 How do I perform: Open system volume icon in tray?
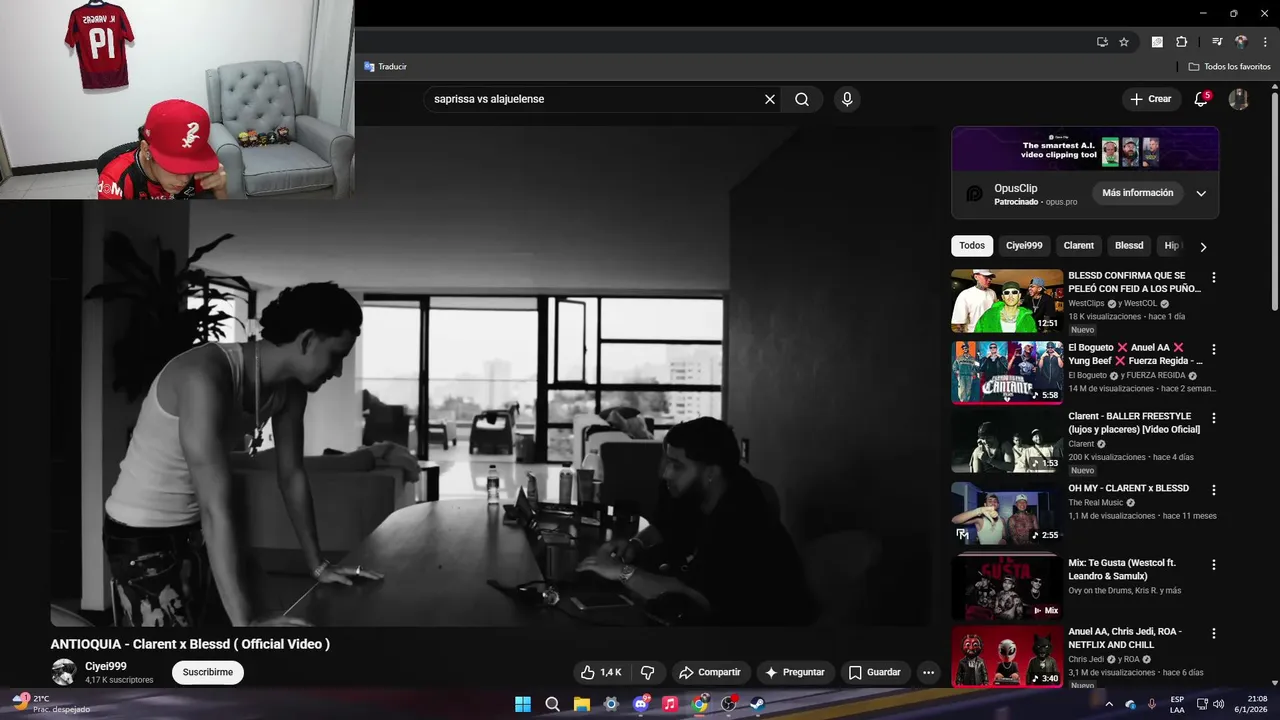[x=1218, y=704]
